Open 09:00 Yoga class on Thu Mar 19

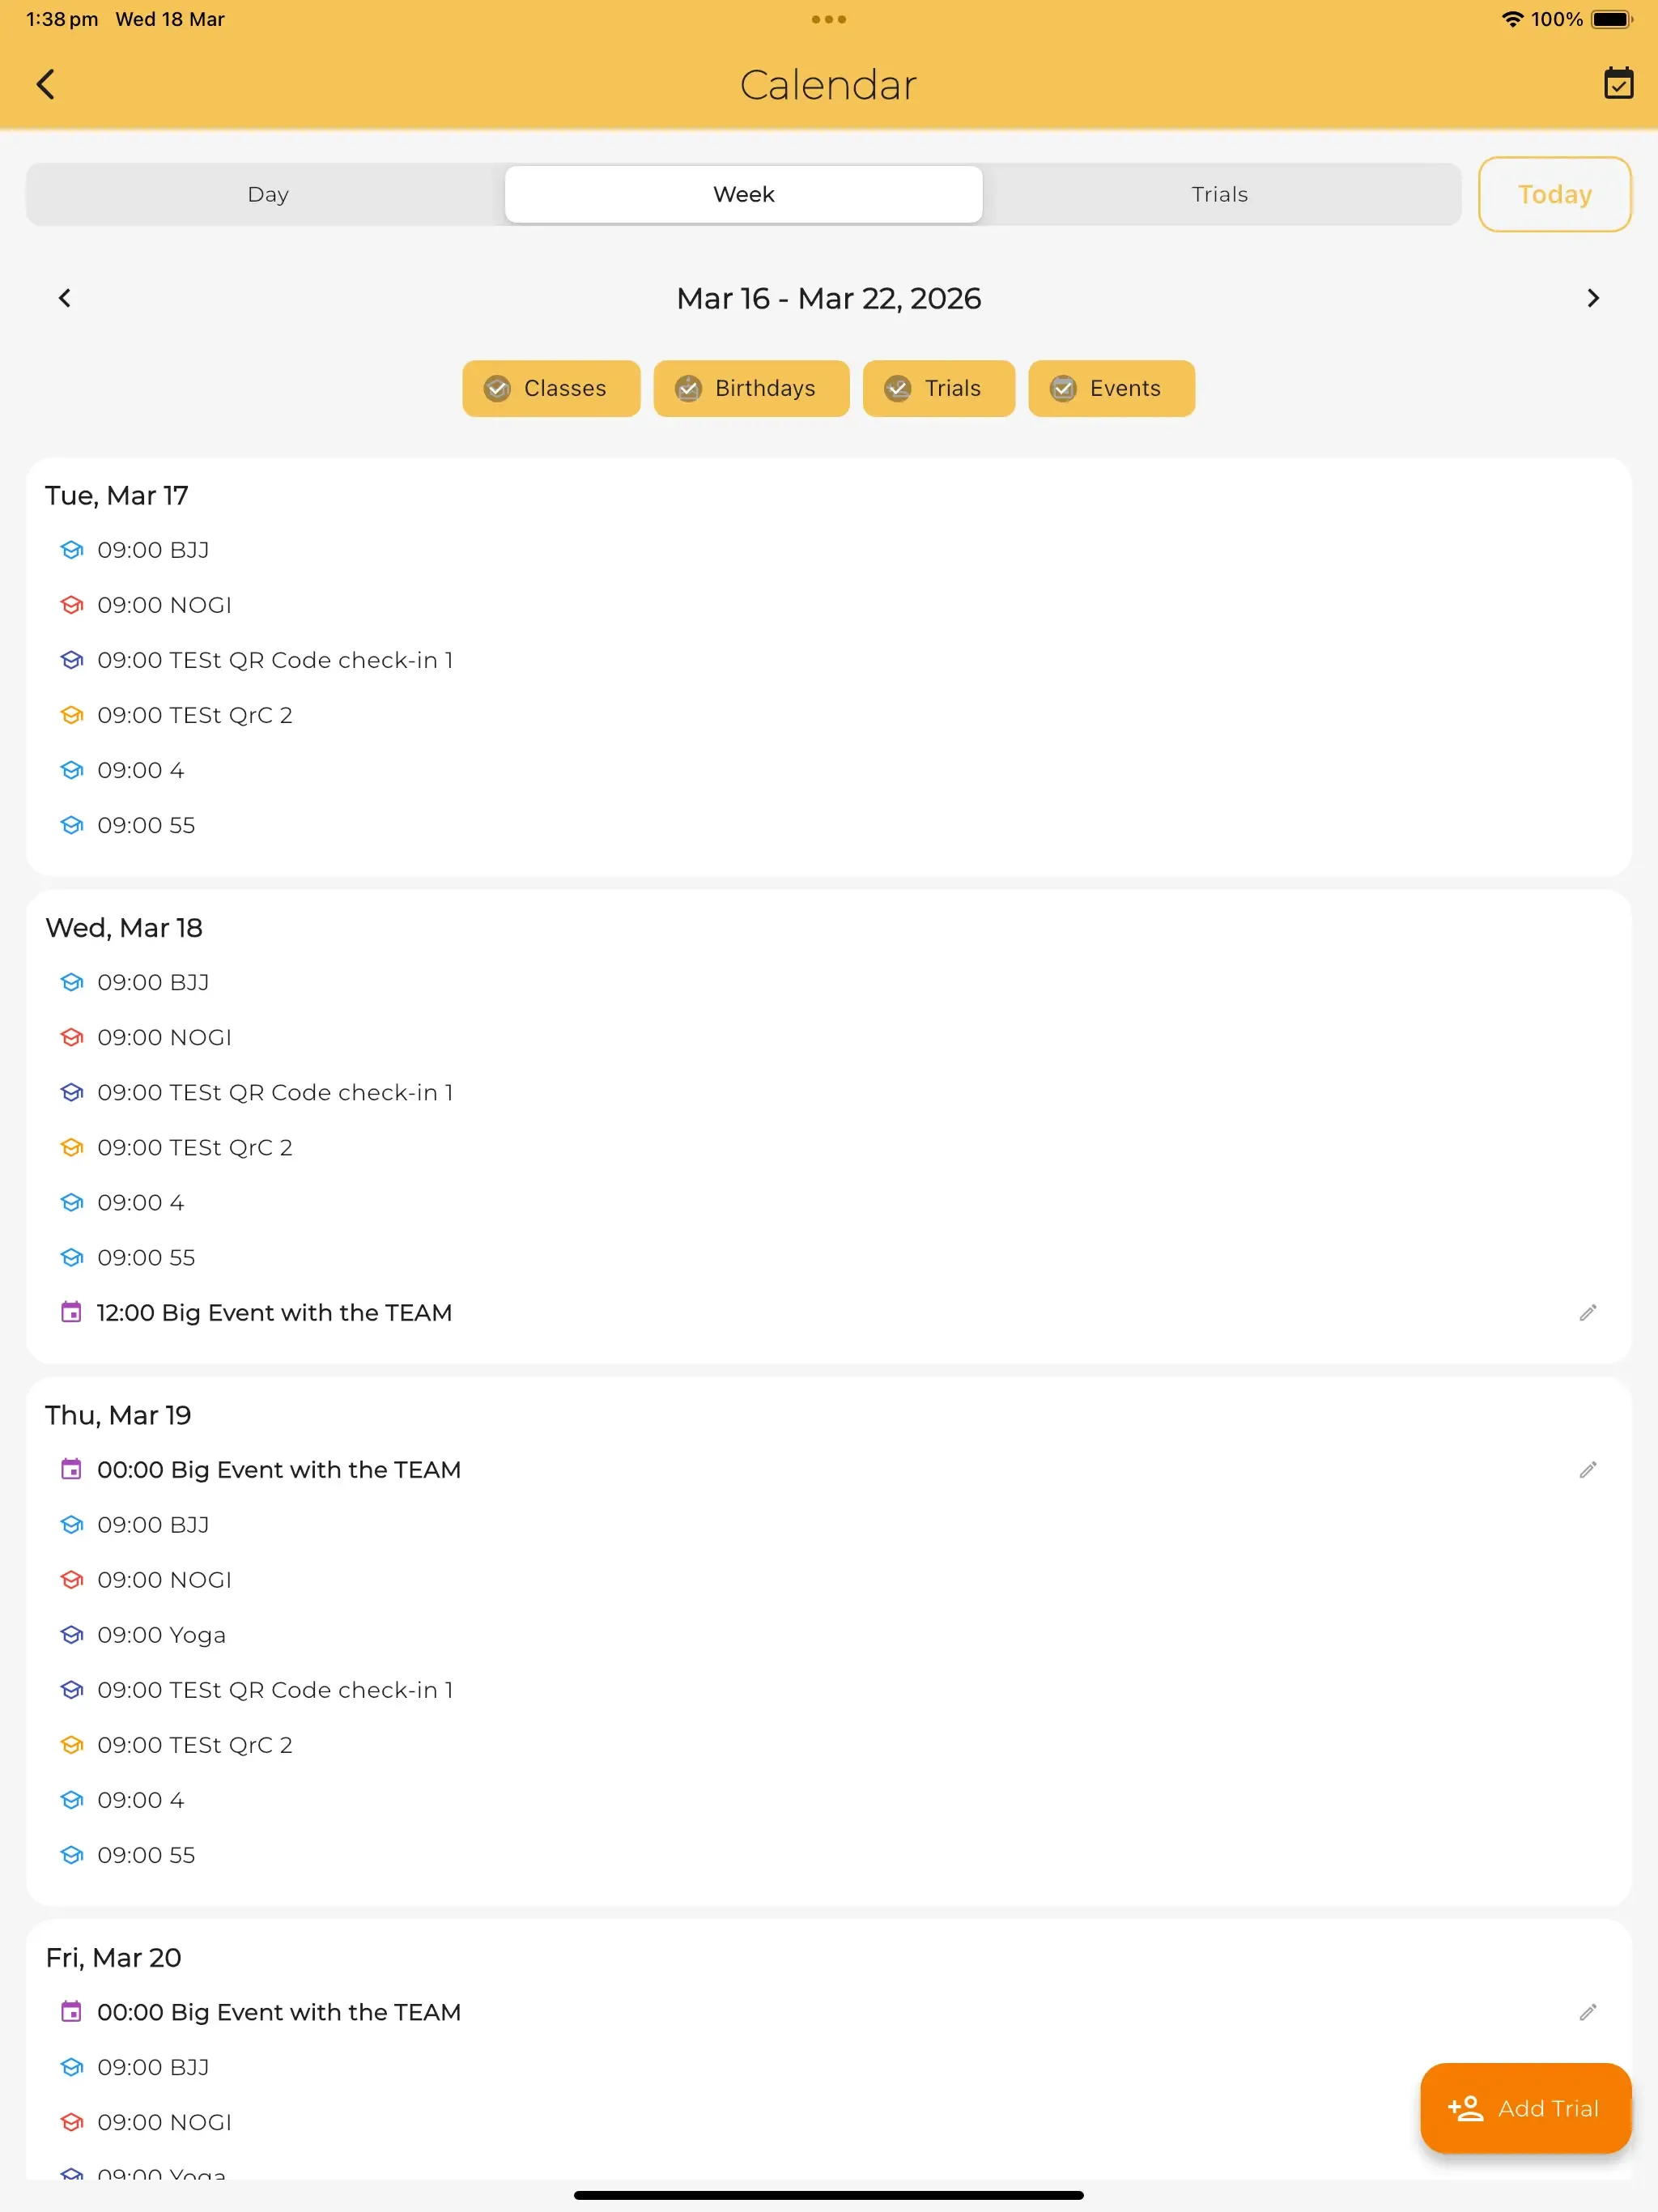(162, 1635)
